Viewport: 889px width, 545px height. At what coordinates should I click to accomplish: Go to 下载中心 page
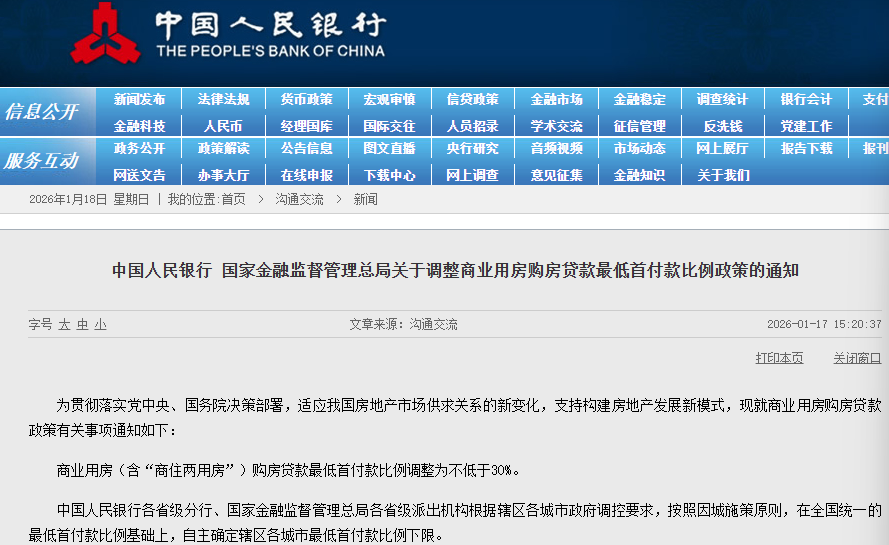(389, 175)
